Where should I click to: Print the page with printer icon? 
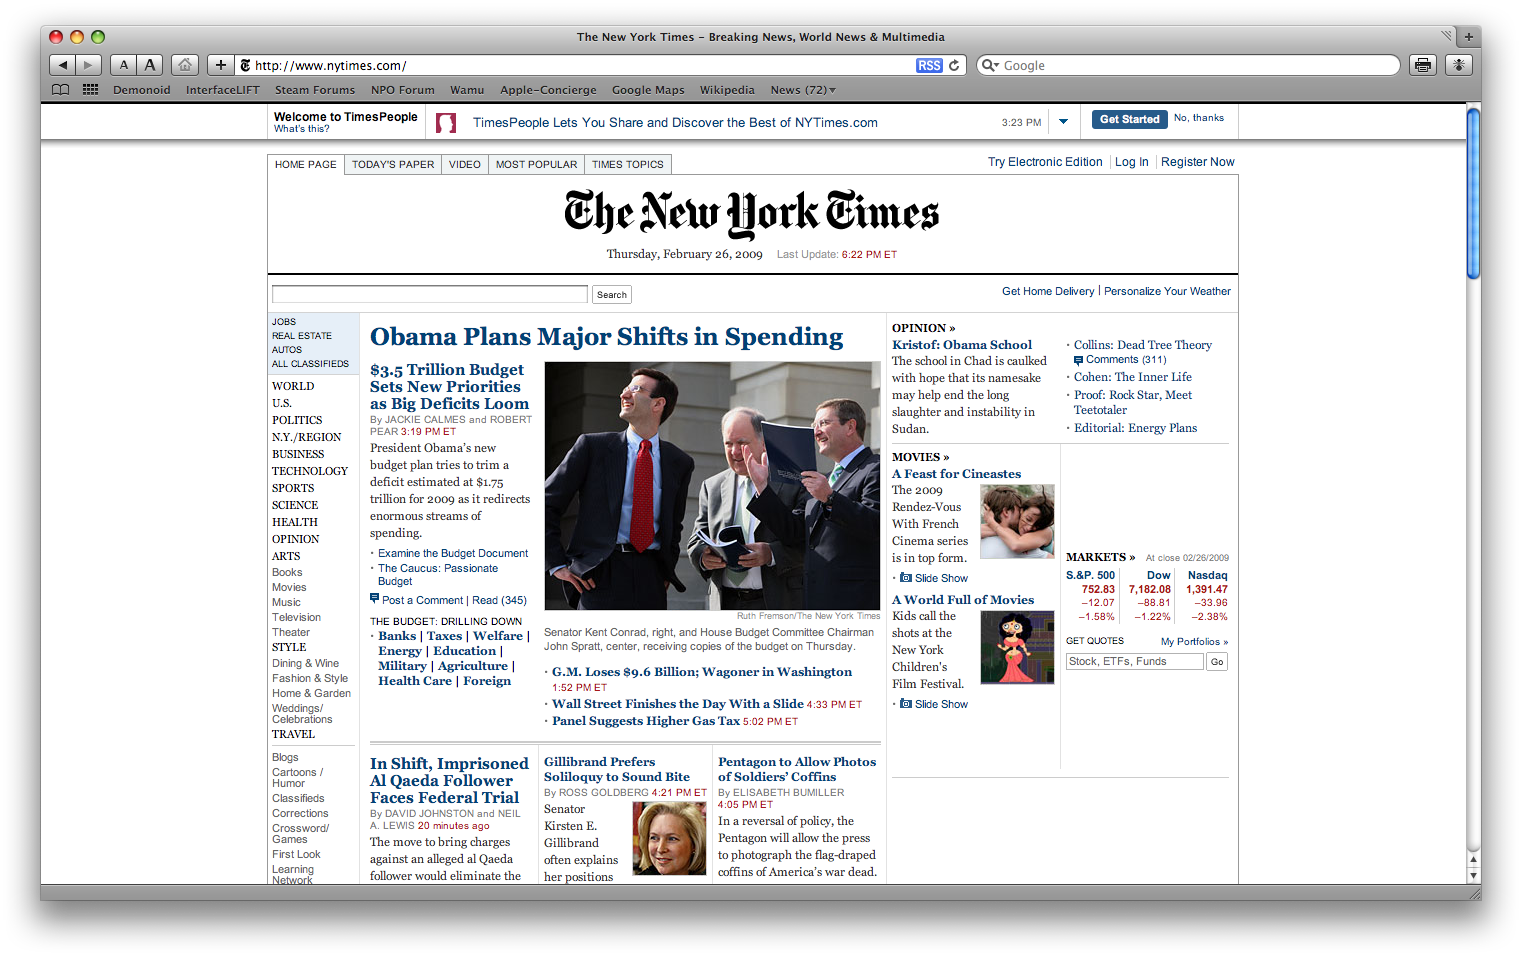[x=1422, y=65]
